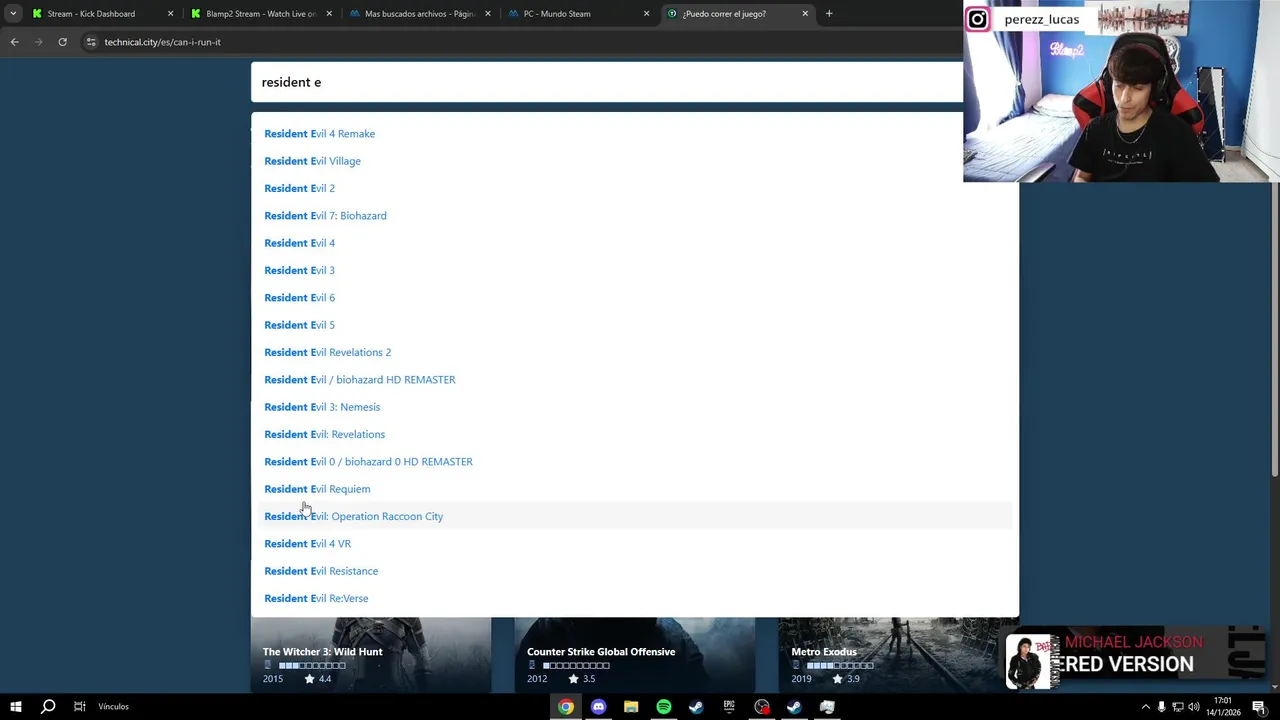Close the Blamp2 Stream tab
The height and width of the screenshot is (720, 1280).
[329, 14]
